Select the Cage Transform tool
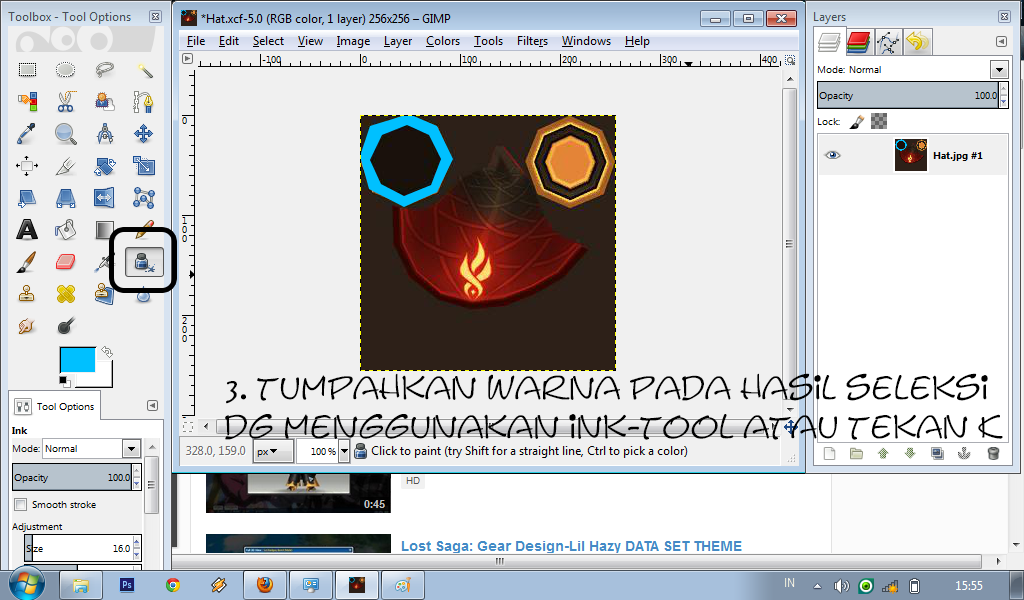1024x600 pixels. coord(144,198)
